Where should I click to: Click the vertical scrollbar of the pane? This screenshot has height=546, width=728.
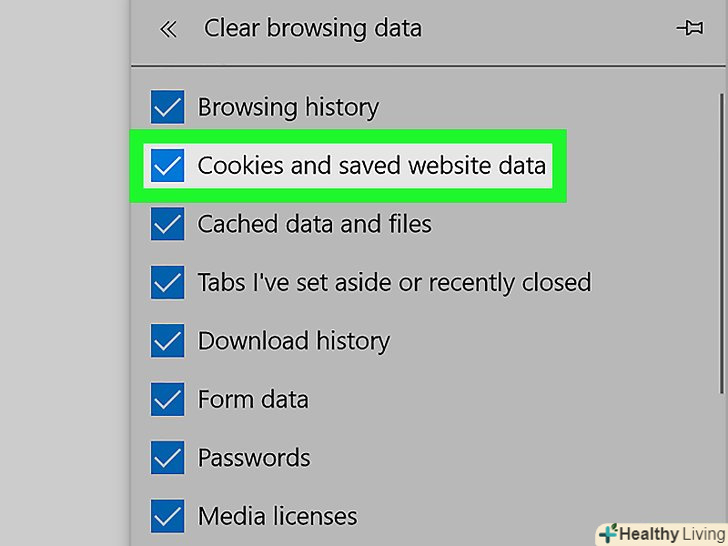(x=721, y=240)
